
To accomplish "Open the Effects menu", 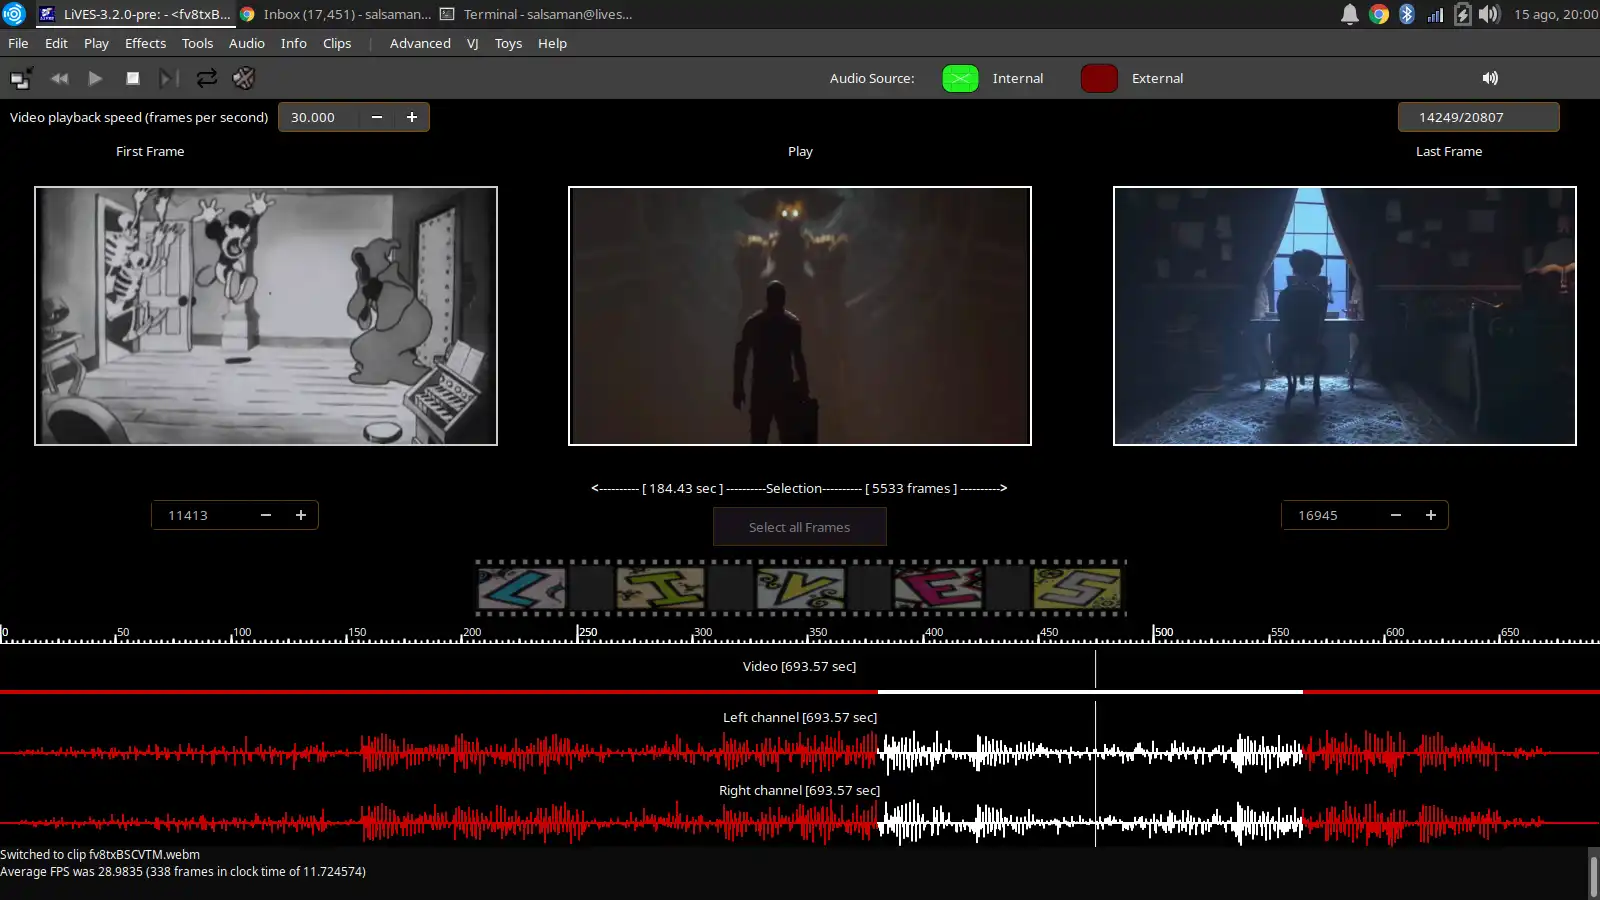I will (x=145, y=43).
